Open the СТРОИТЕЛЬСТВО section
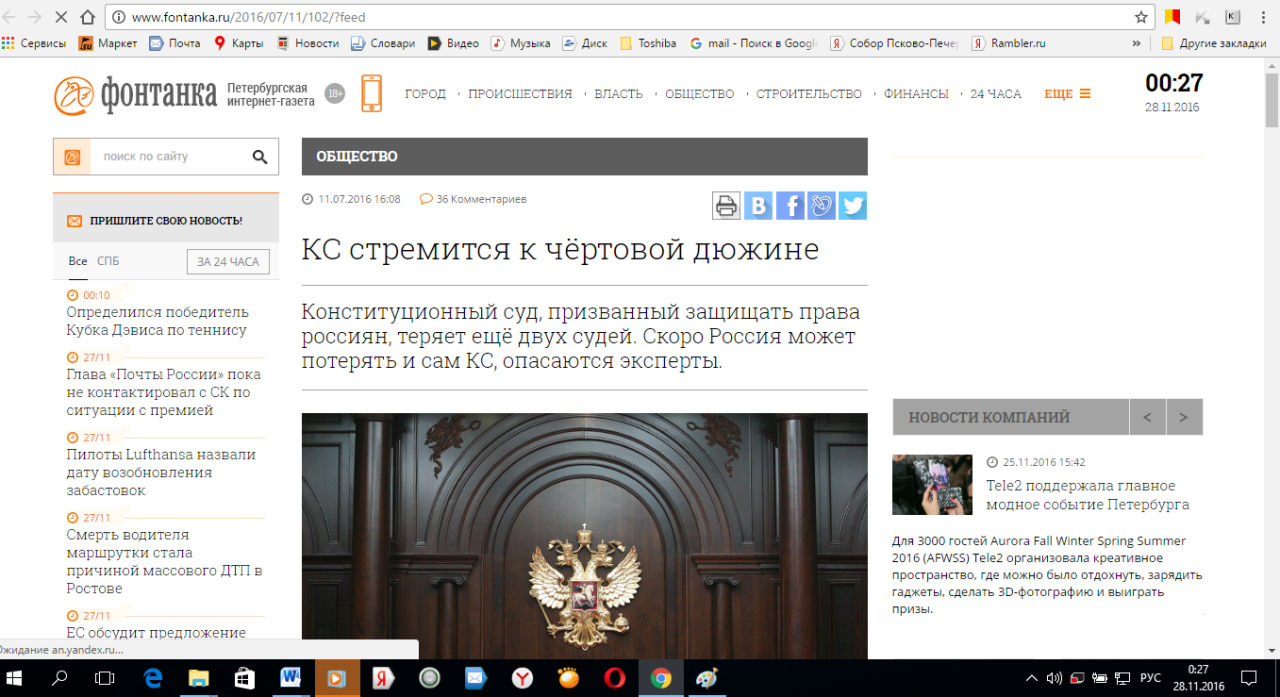 coord(809,94)
